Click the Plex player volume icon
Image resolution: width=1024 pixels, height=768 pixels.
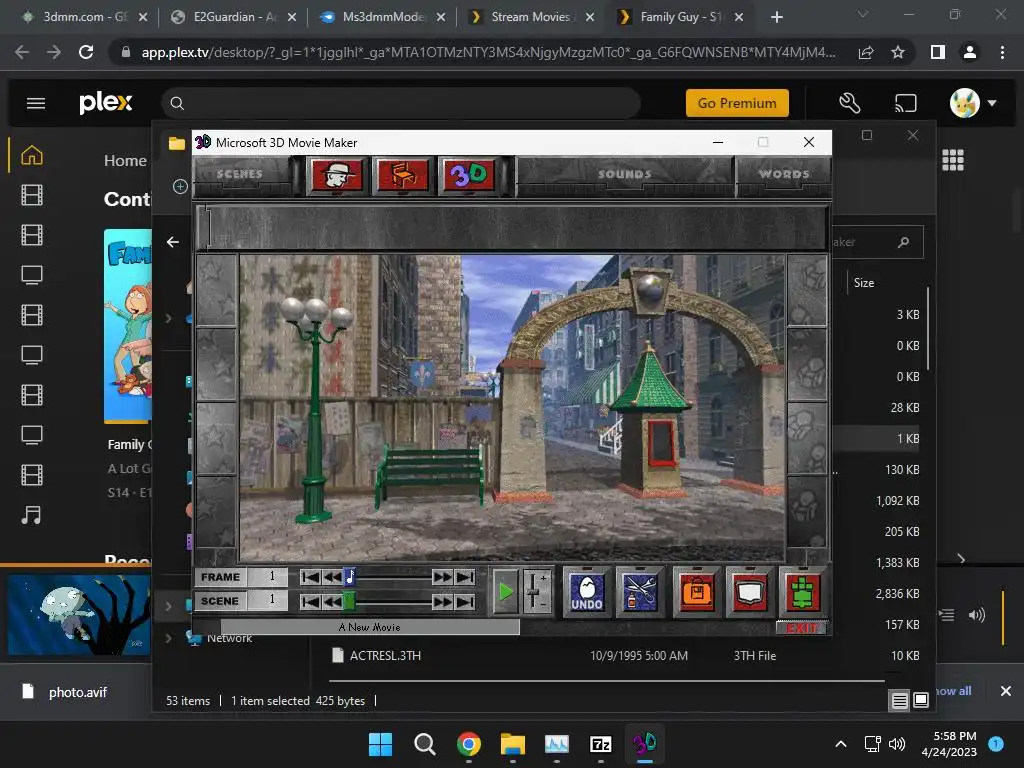click(977, 615)
